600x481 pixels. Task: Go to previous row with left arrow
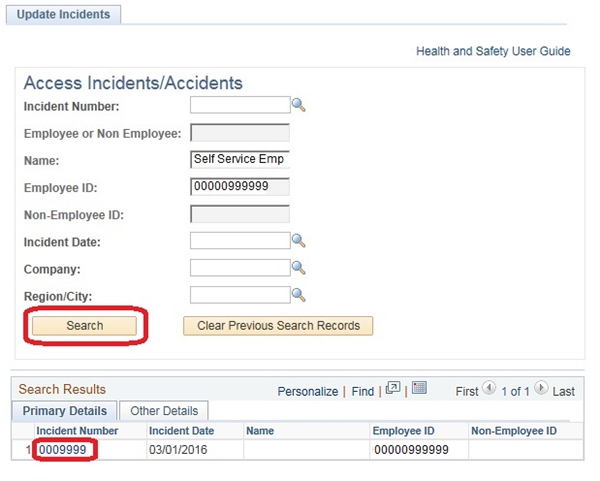pyautogui.click(x=490, y=389)
